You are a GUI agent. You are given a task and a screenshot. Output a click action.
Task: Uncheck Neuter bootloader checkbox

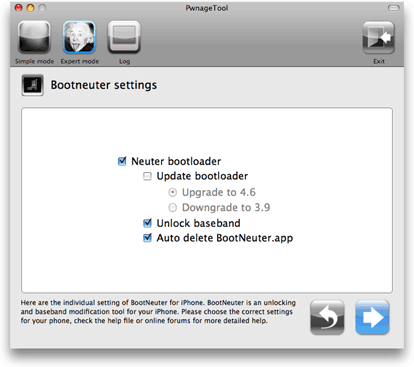(x=122, y=161)
